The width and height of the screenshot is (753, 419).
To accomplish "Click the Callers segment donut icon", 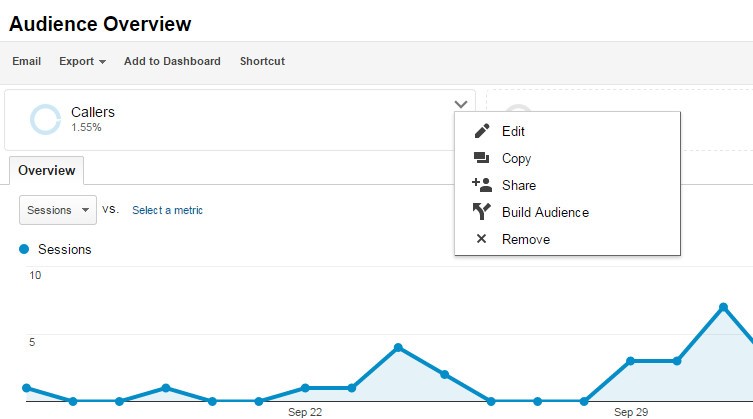I will [46, 119].
